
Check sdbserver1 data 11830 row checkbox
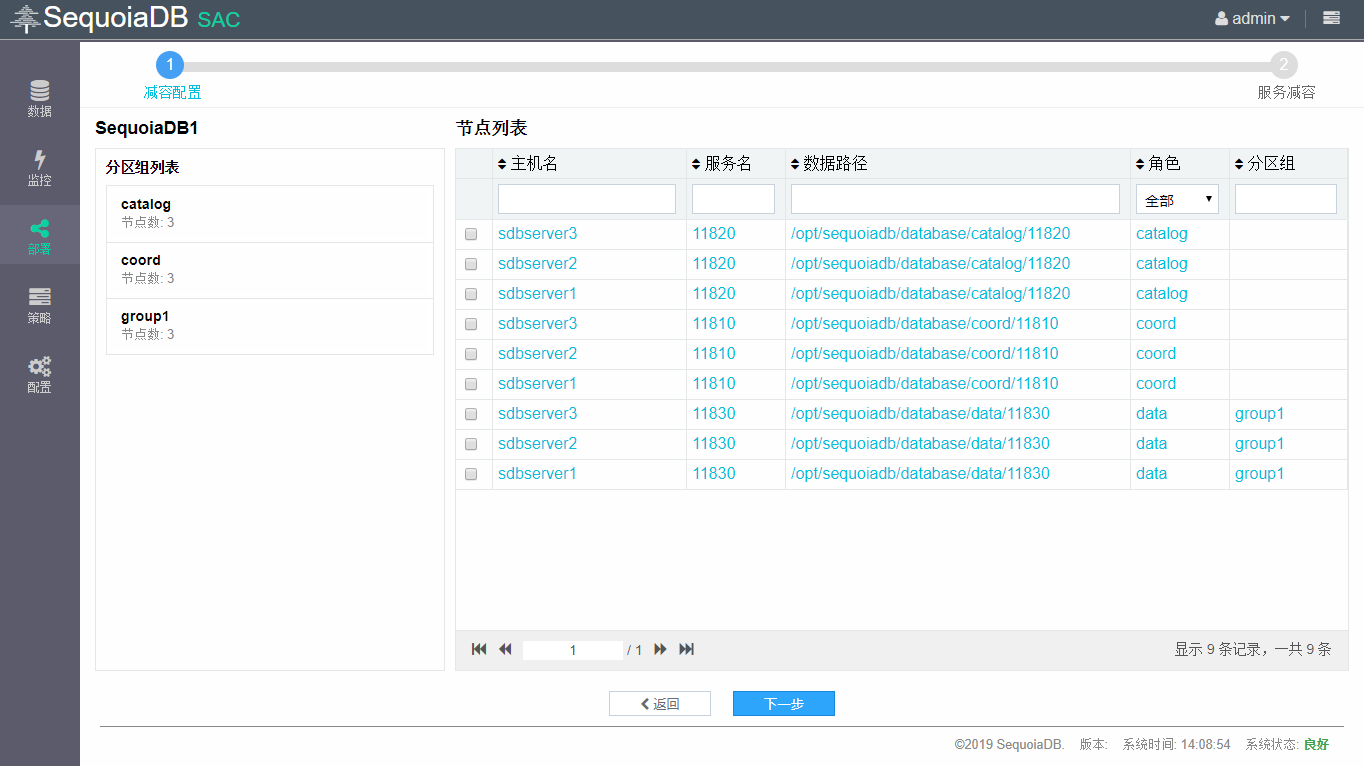[x=471, y=474]
